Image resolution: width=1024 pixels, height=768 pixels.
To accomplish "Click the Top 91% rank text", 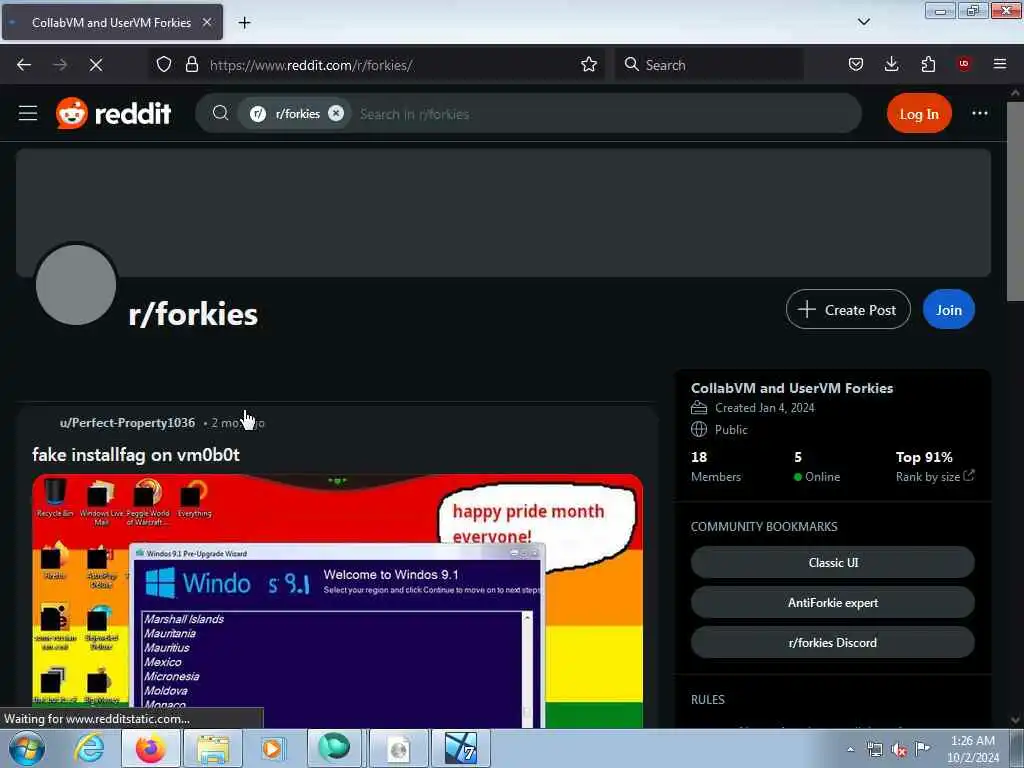I will (923, 457).
